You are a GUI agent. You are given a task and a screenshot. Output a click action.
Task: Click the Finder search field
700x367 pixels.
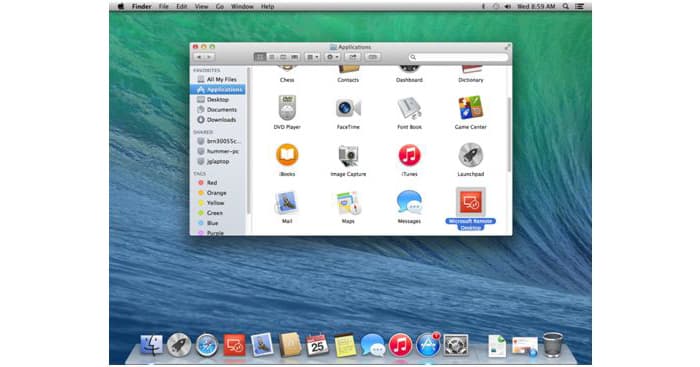click(458, 57)
